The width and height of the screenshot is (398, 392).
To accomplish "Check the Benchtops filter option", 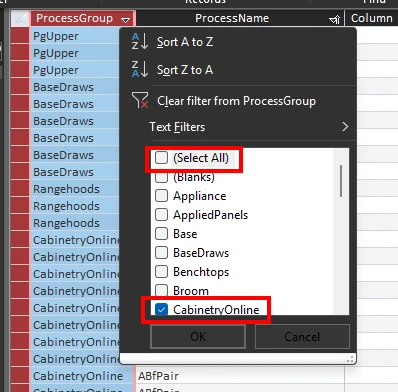I will point(161,272).
